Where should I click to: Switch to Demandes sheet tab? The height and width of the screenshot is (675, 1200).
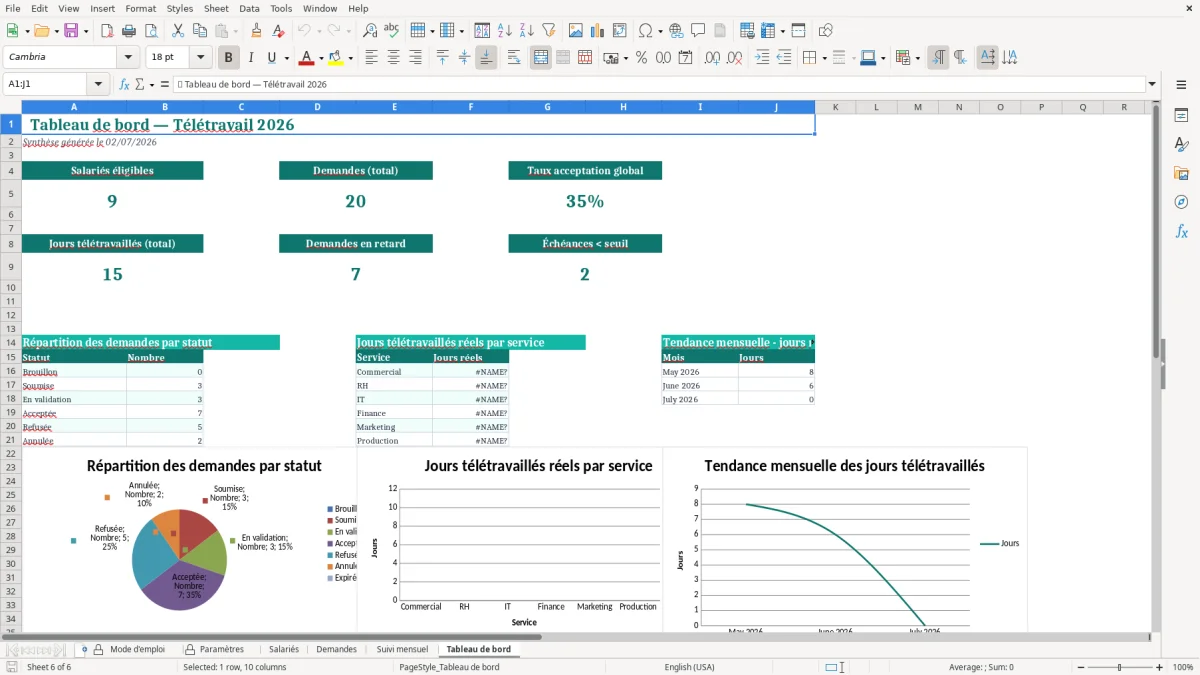(x=336, y=649)
